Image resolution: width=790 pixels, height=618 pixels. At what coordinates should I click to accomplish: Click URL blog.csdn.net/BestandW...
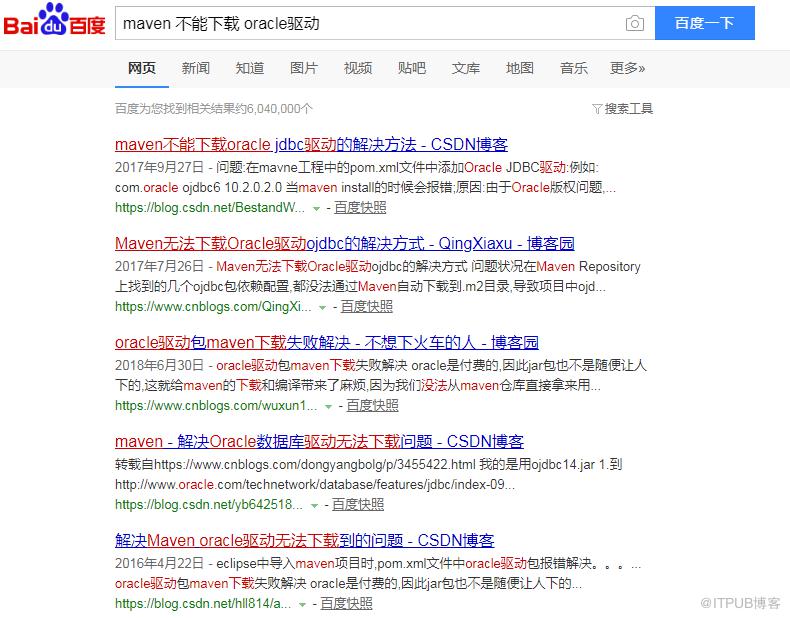210,208
